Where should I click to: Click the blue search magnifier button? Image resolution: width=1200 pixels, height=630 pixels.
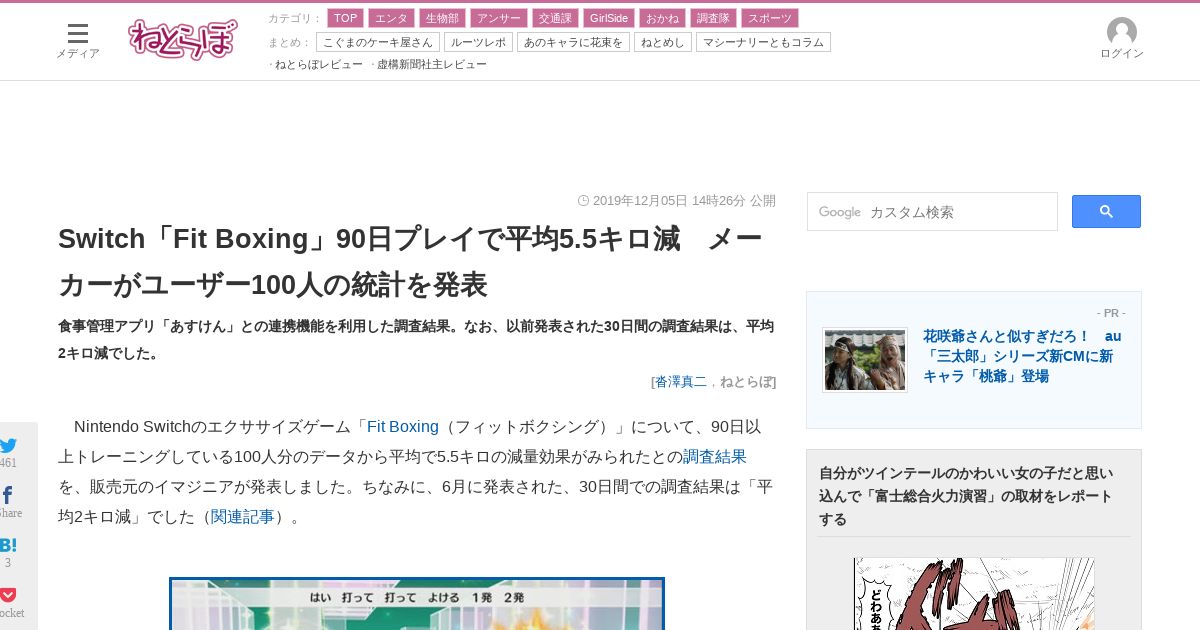pyautogui.click(x=1106, y=212)
